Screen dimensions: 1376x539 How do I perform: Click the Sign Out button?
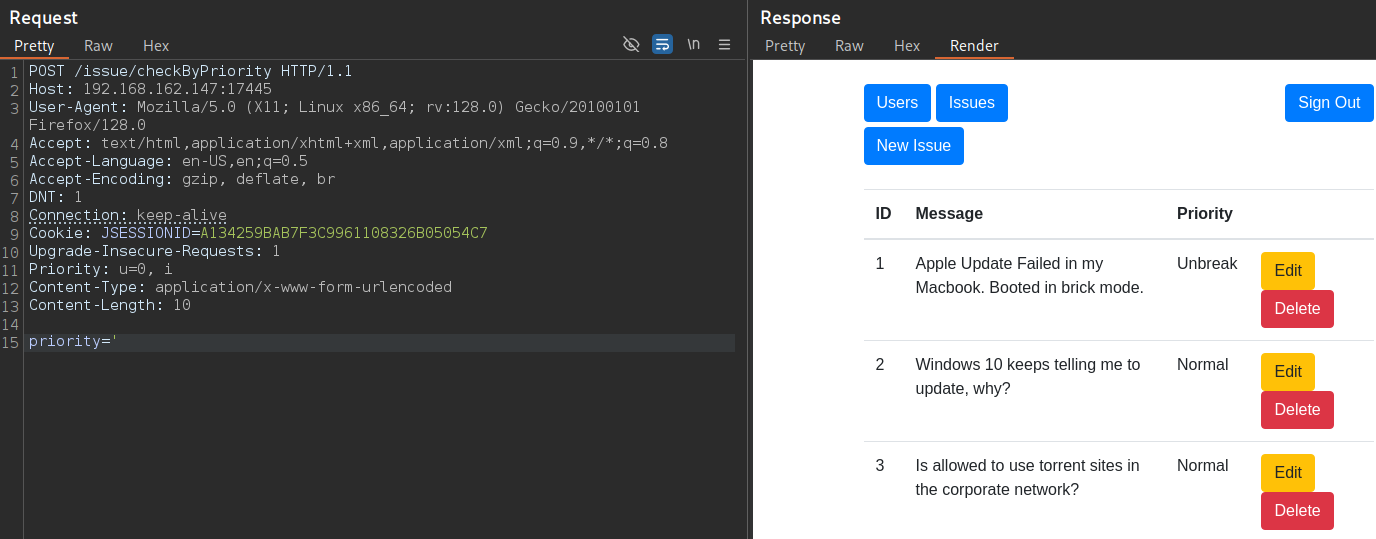pyautogui.click(x=1329, y=103)
